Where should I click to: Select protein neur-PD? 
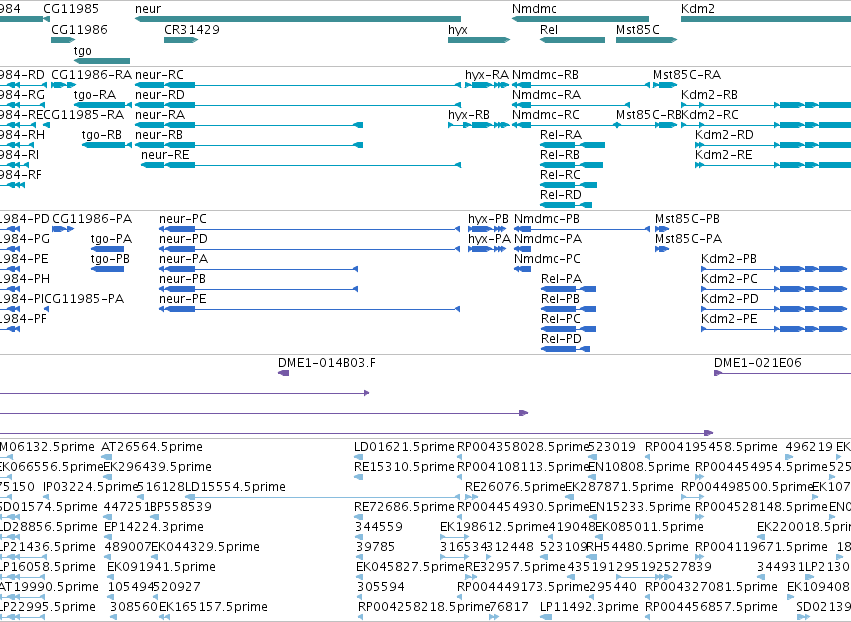point(183,239)
